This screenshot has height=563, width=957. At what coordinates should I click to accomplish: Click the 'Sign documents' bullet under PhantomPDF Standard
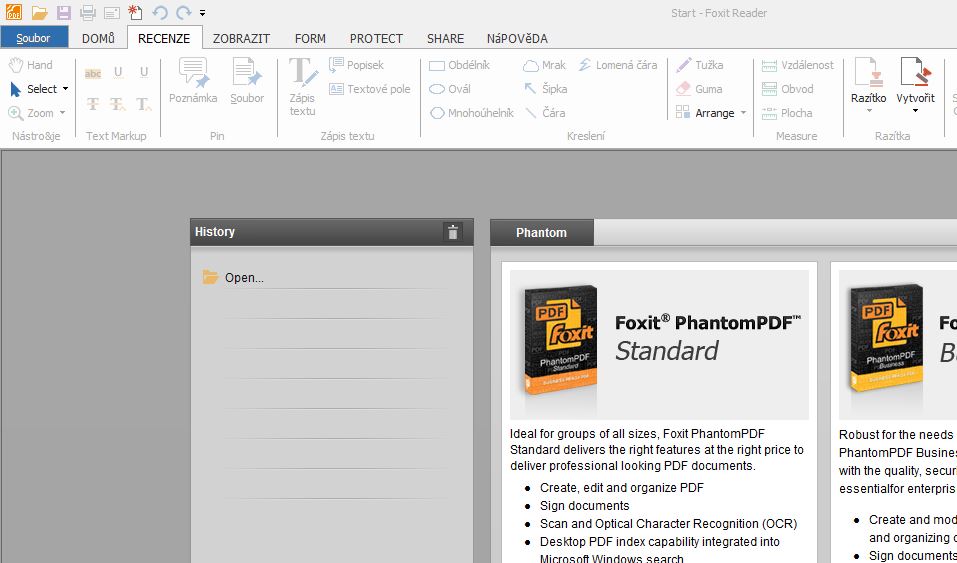pos(585,506)
